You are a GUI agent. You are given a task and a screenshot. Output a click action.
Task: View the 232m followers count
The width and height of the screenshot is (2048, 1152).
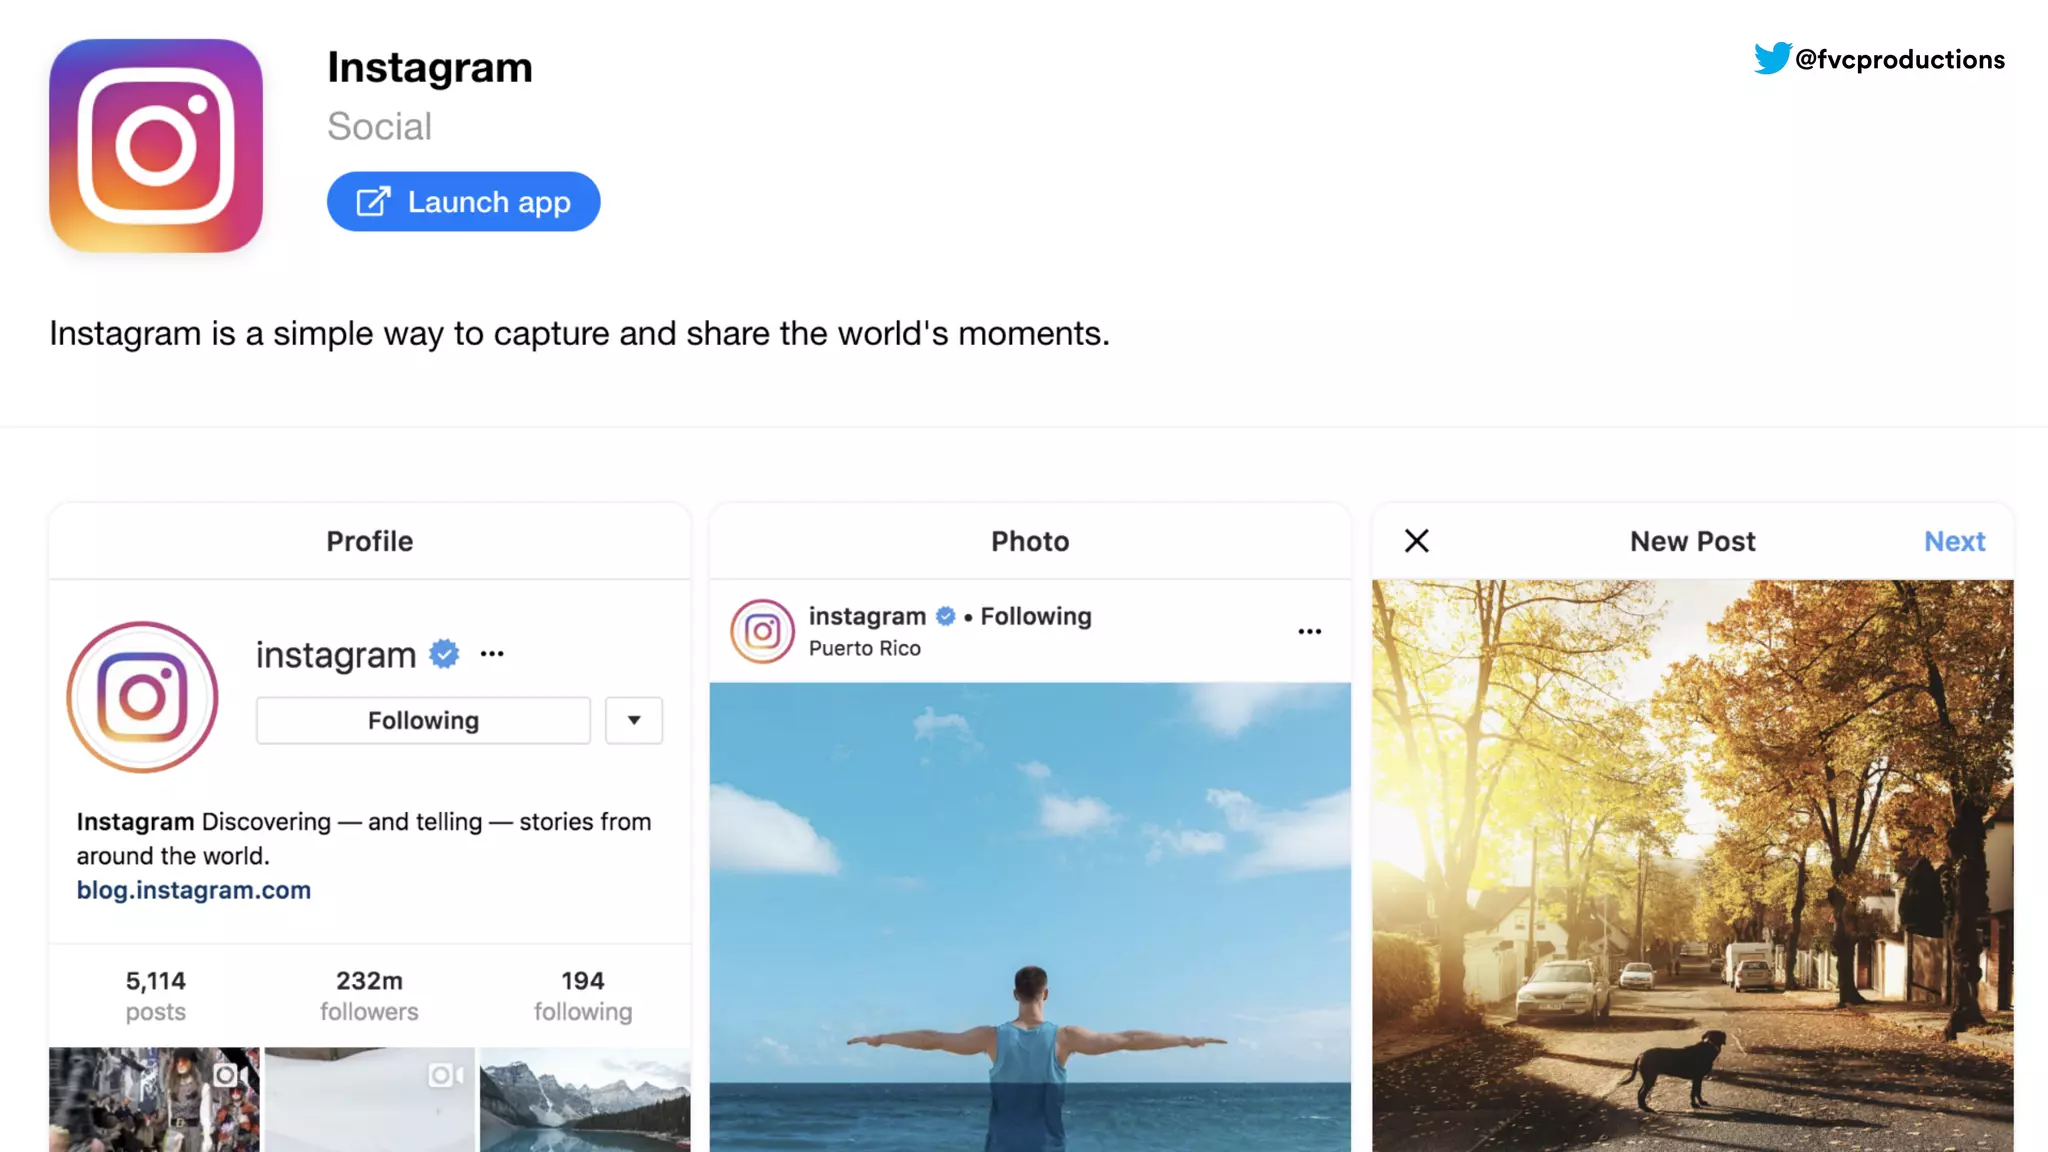point(369,995)
